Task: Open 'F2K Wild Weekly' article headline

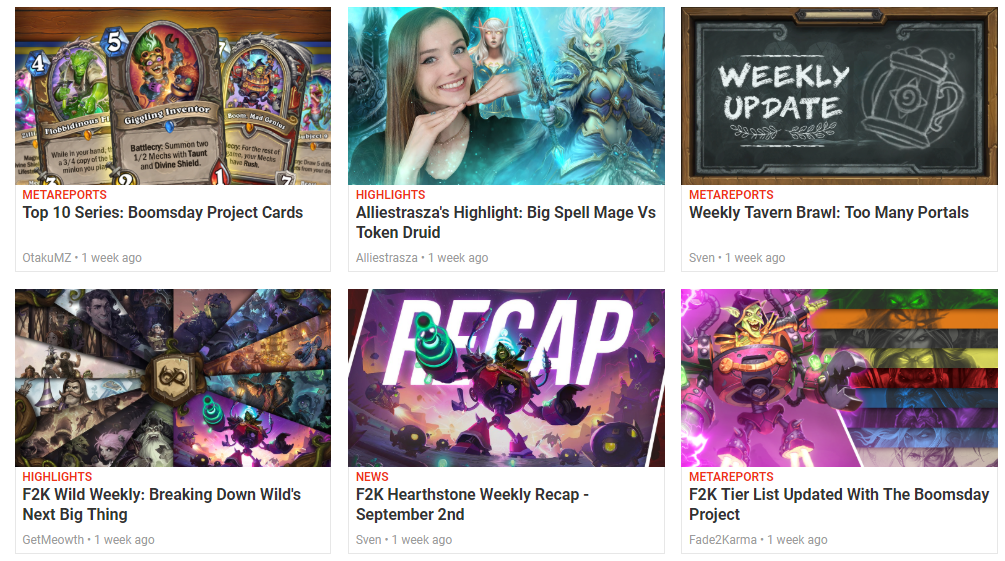Action: click(x=162, y=505)
